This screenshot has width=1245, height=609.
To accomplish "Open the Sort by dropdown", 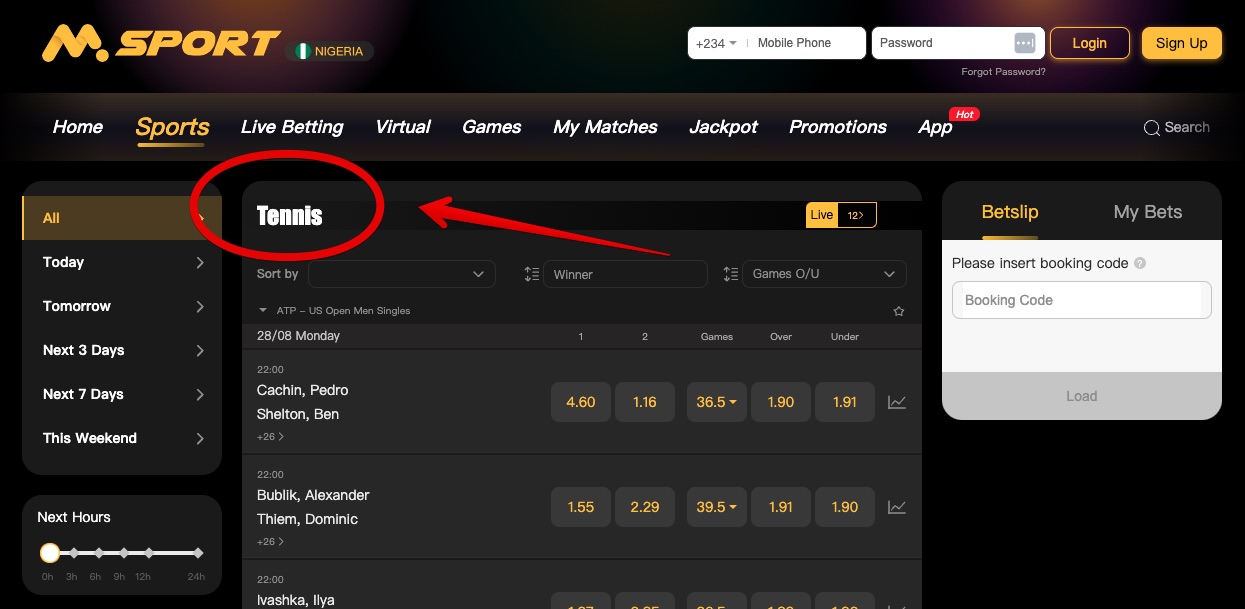I will (402, 274).
